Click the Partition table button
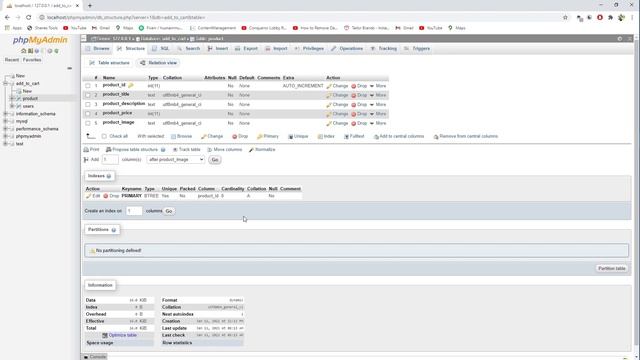The height and width of the screenshot is (360, 640). coord(611,269)
